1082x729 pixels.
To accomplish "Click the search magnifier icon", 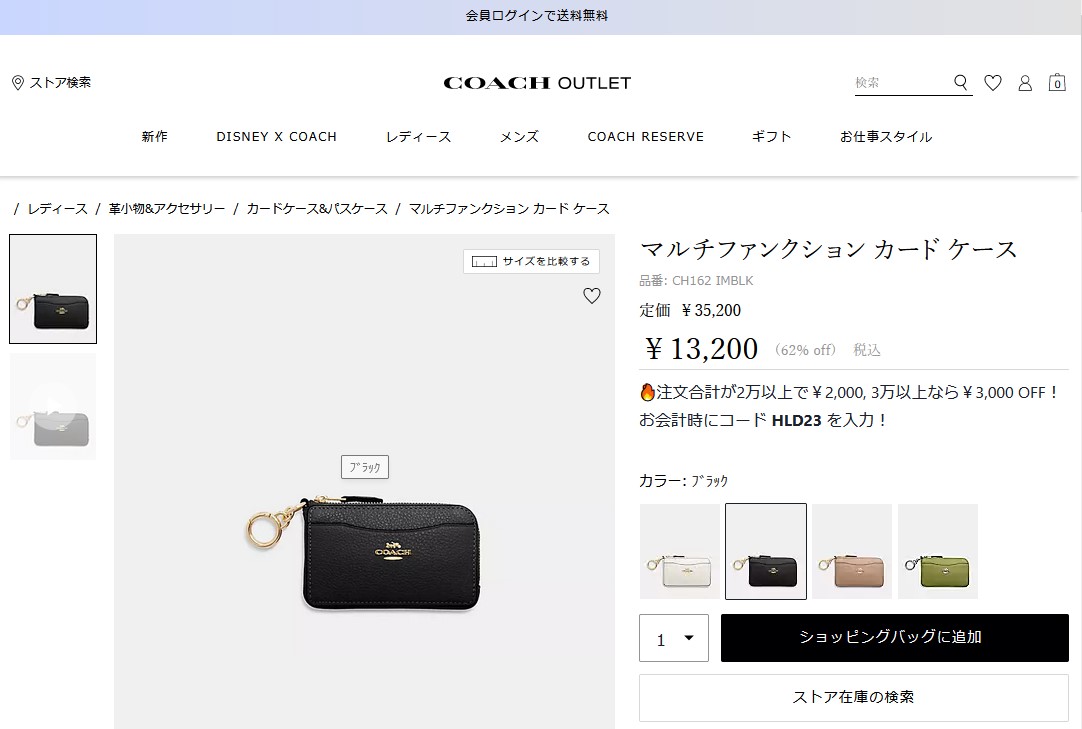I will [x=961, y=83].
